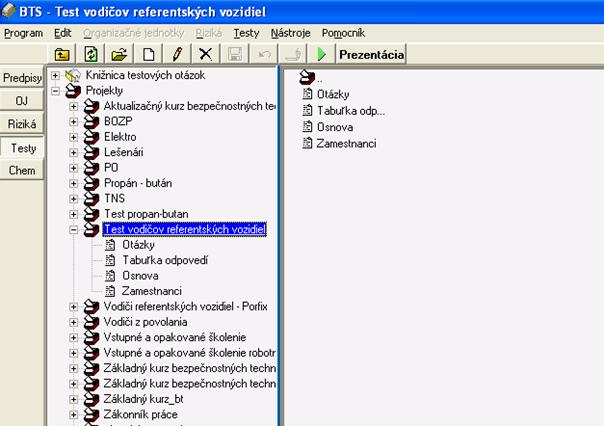This screenshot has width=604, height=426.
Task: Click the Zamestnanci icon in right pane
Action: [x=307, y=143]
